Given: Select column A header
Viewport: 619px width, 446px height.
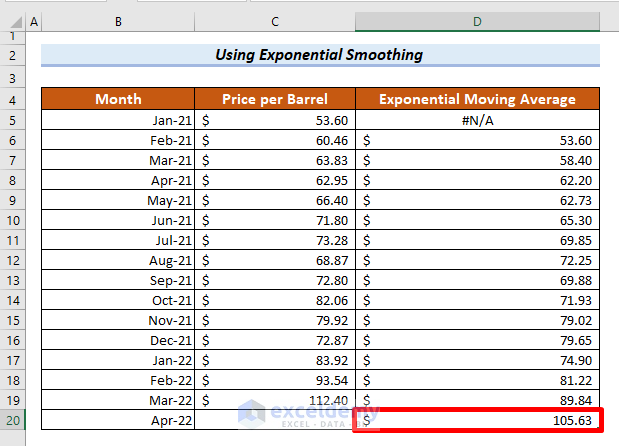Looking at the screenshot, I should click(34, 22).
